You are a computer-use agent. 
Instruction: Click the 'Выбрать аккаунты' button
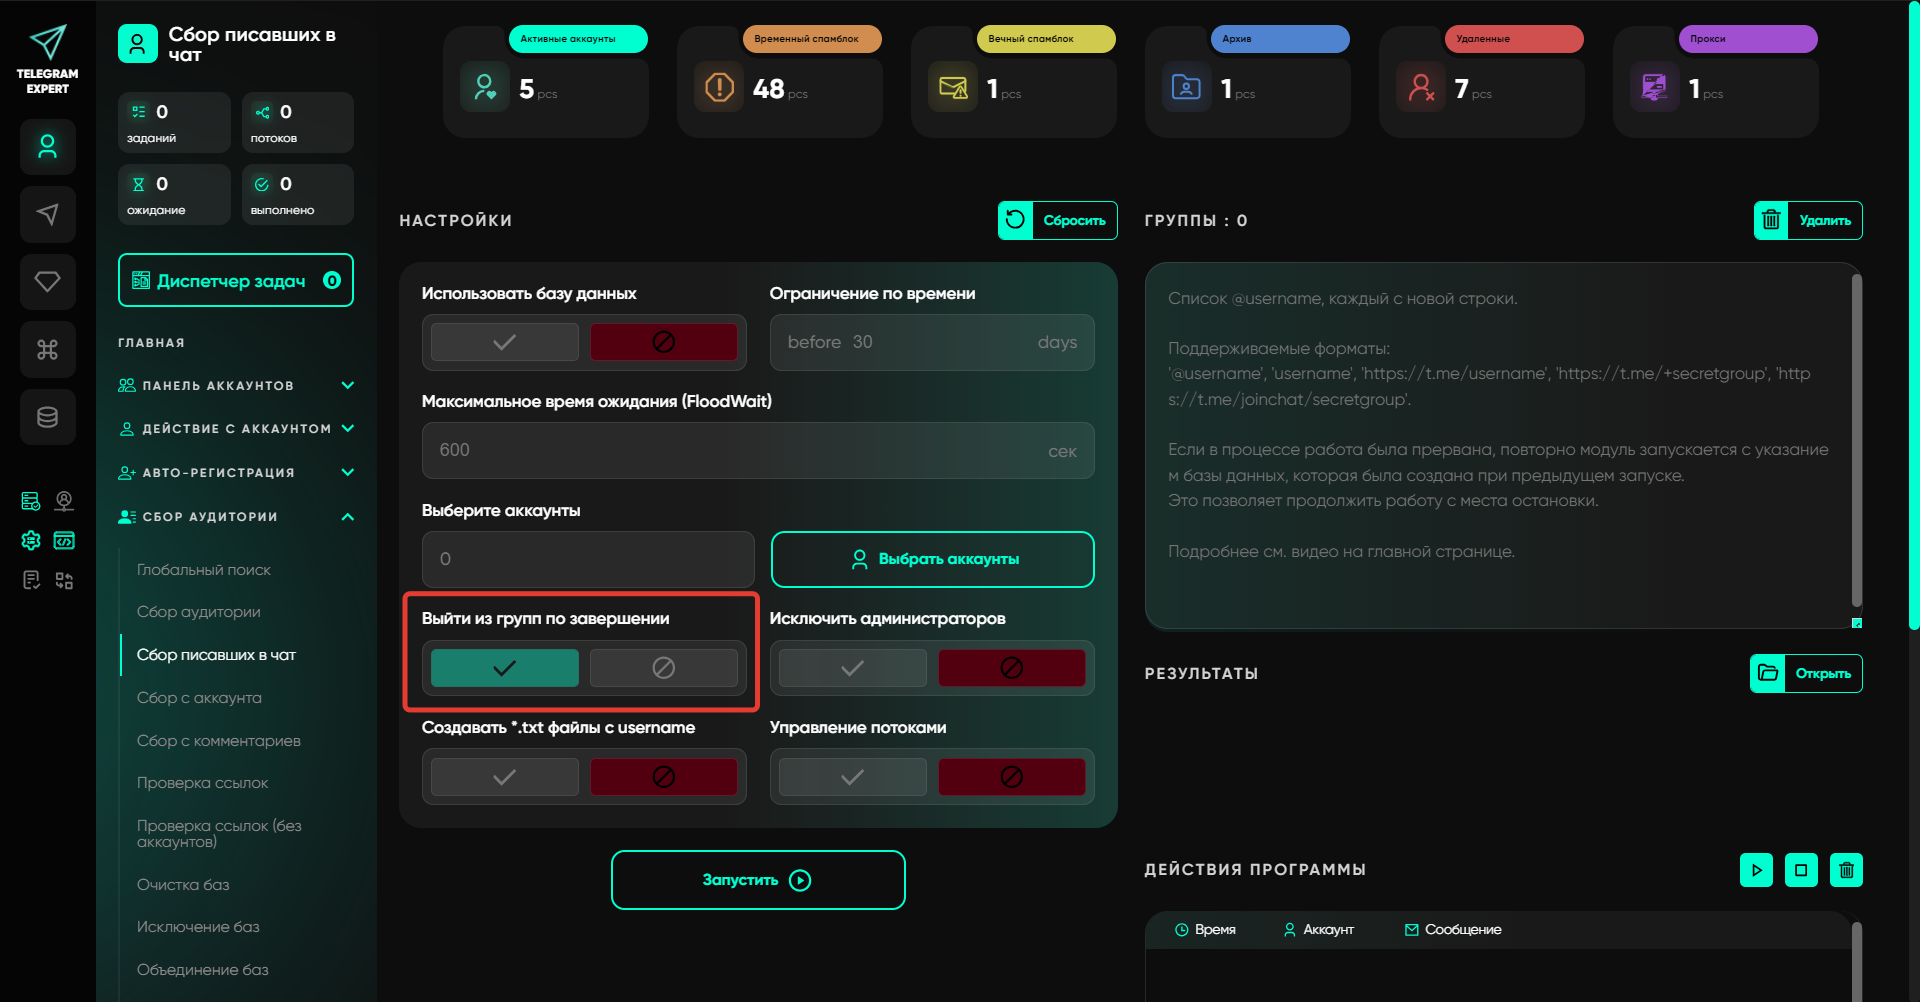pyautogui.click(x=932, y=559)
